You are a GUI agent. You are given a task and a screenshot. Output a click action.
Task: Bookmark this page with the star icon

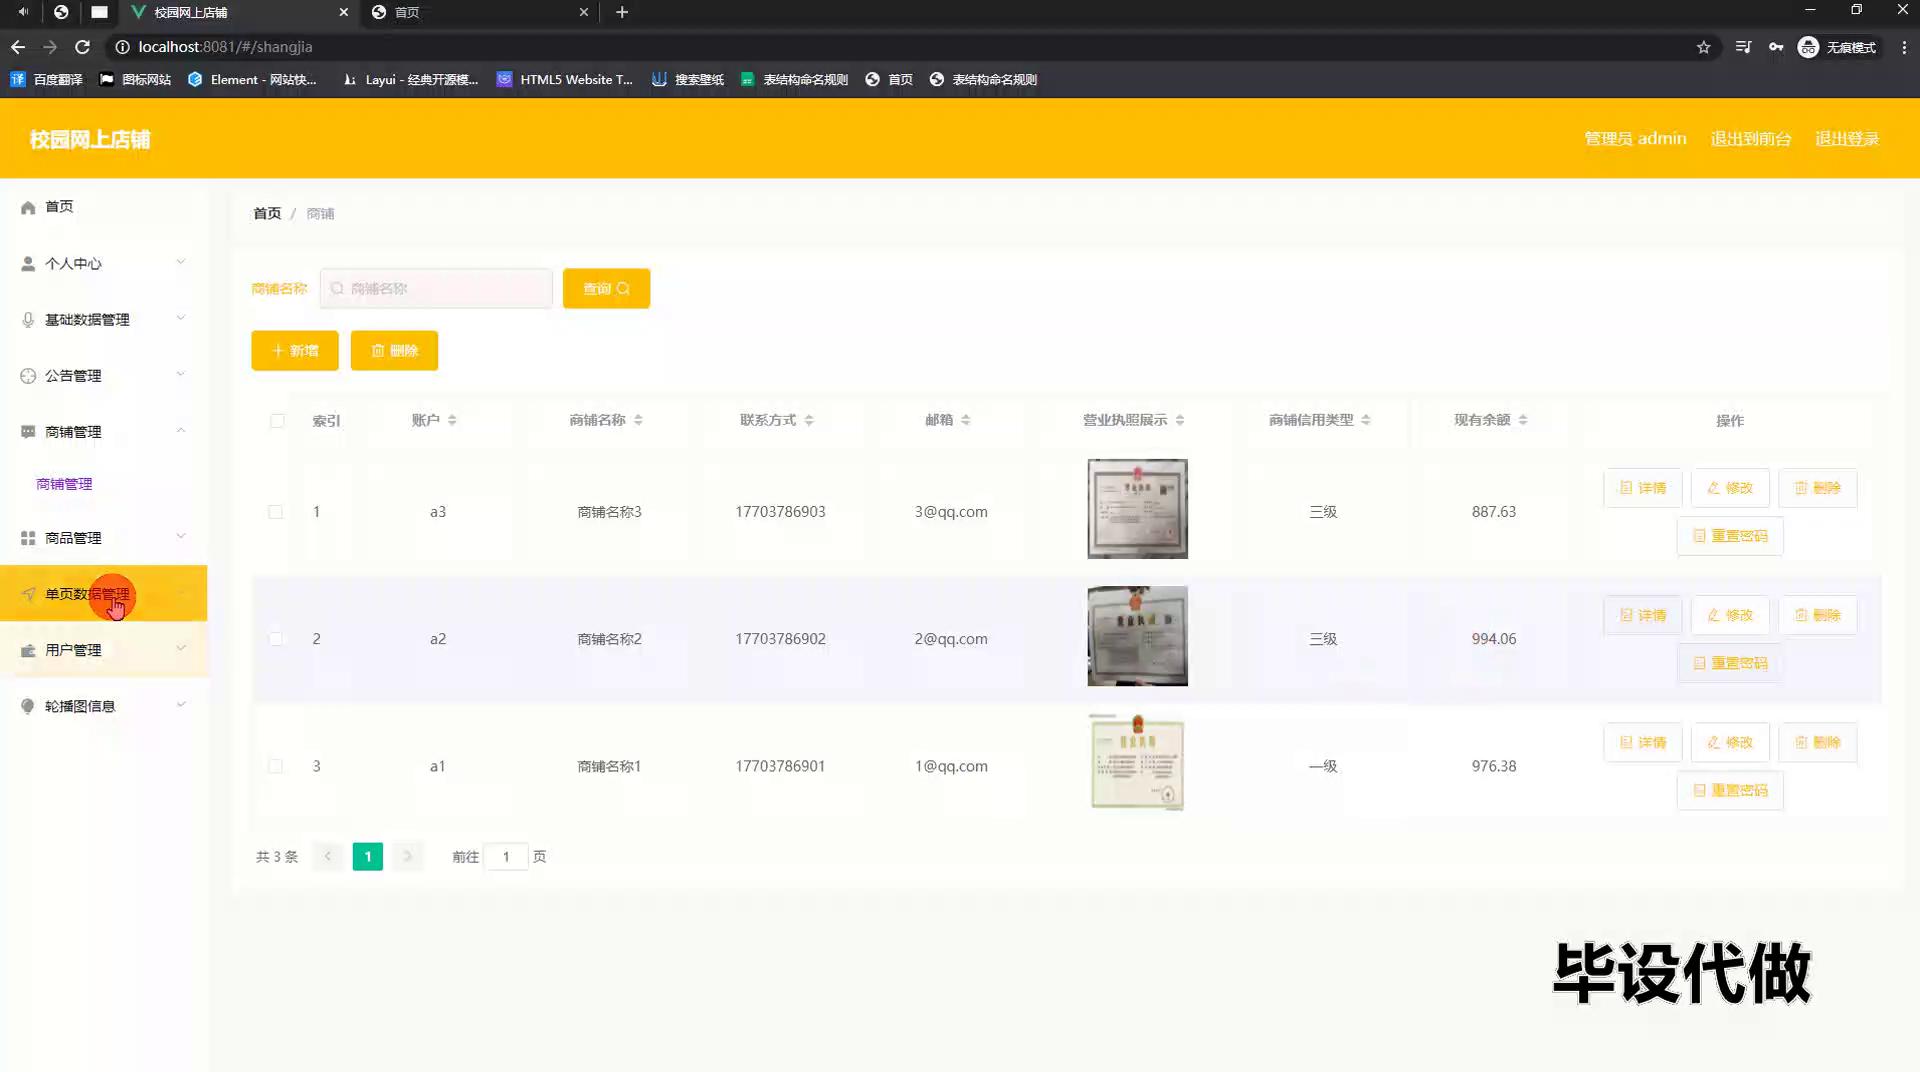point(1703,47)
